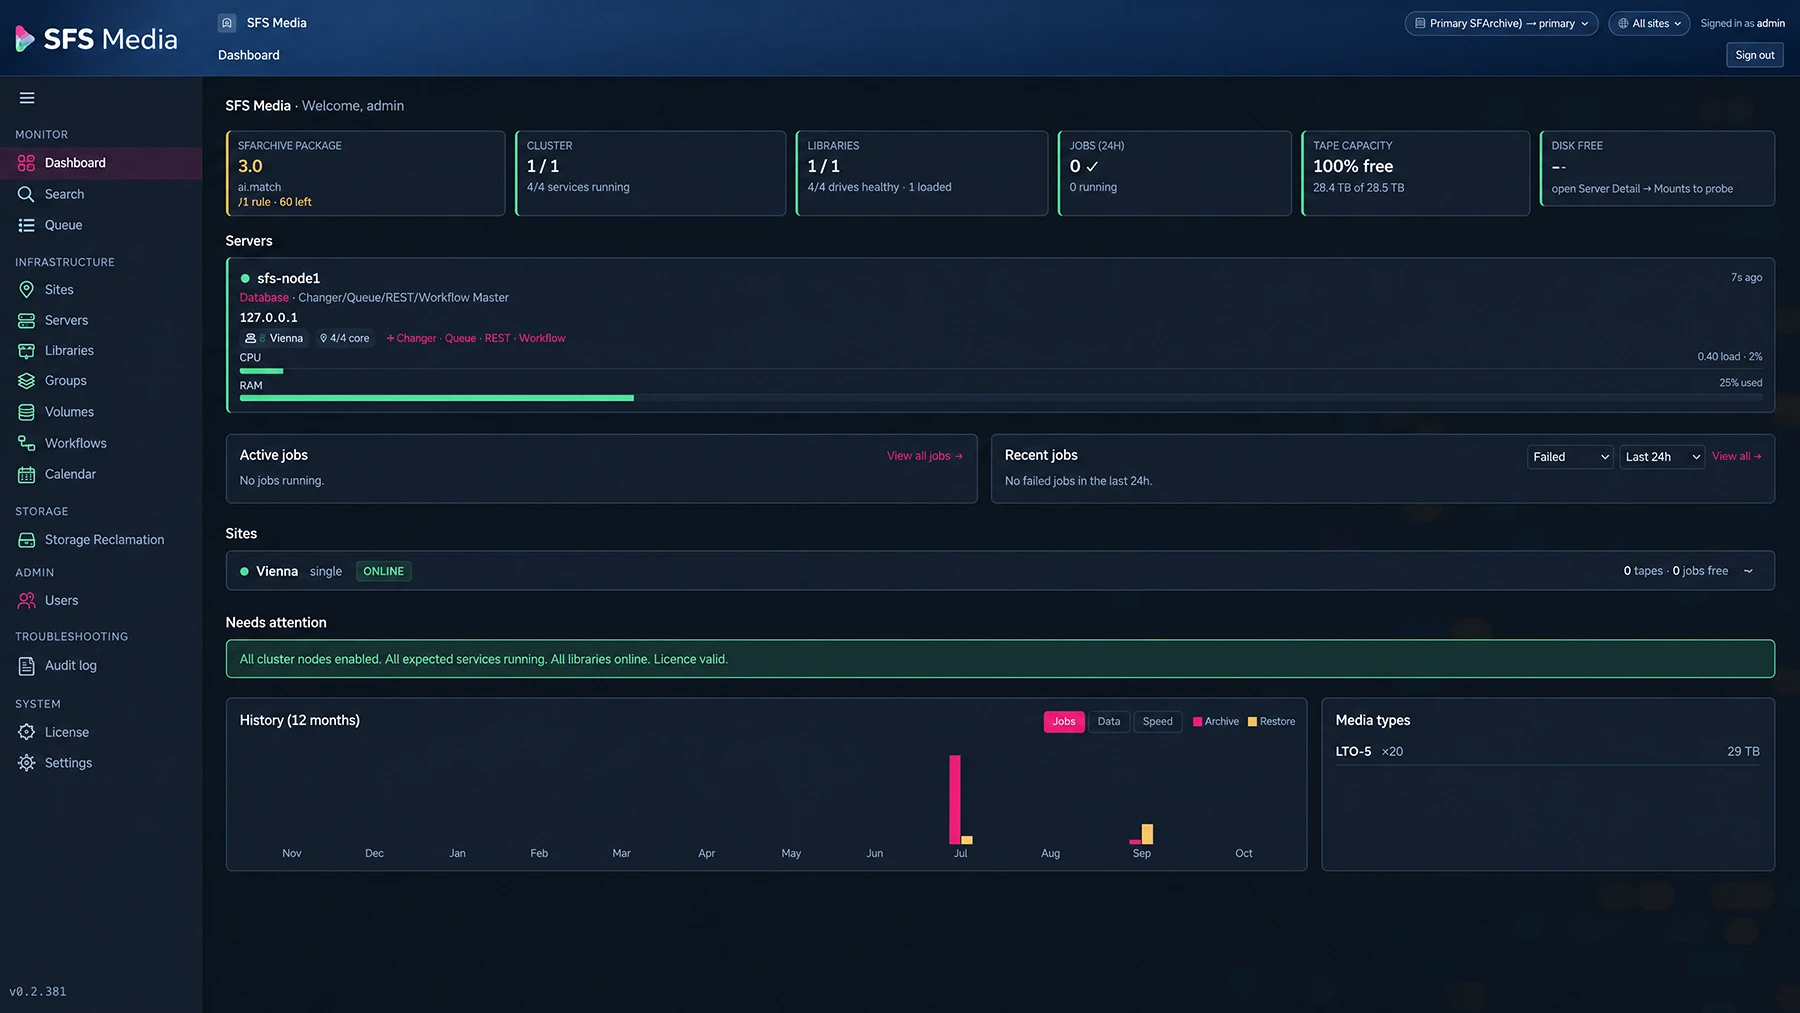The height and width of the screenshot is (1013, 1800).
Task: Switch History chart to Jobs tab
Action: [1064, 722]
